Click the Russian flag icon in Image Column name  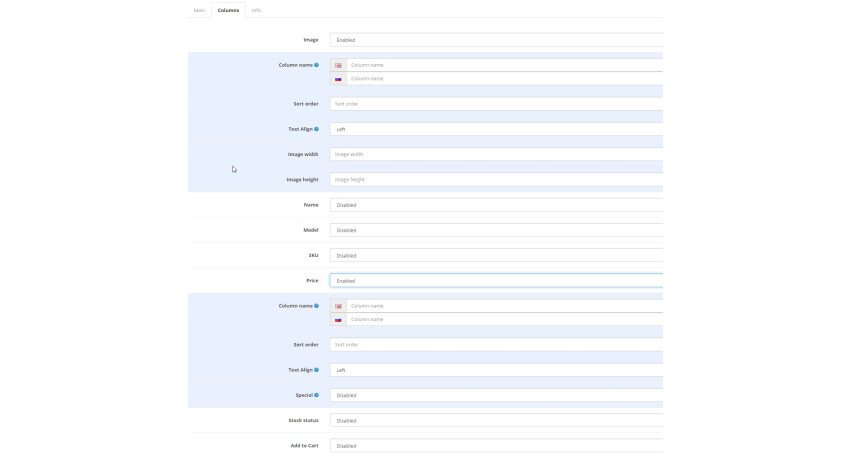[x=338, y=79]
